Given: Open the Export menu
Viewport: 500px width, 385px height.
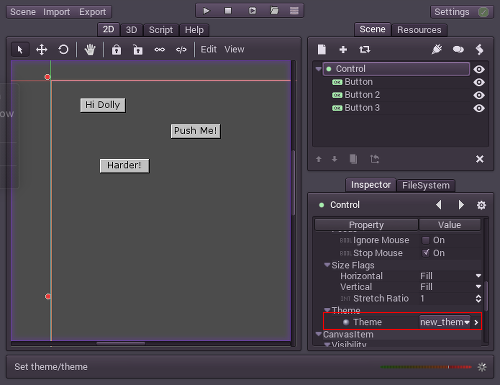Looking at the screenshot, I should pos(92,12).
